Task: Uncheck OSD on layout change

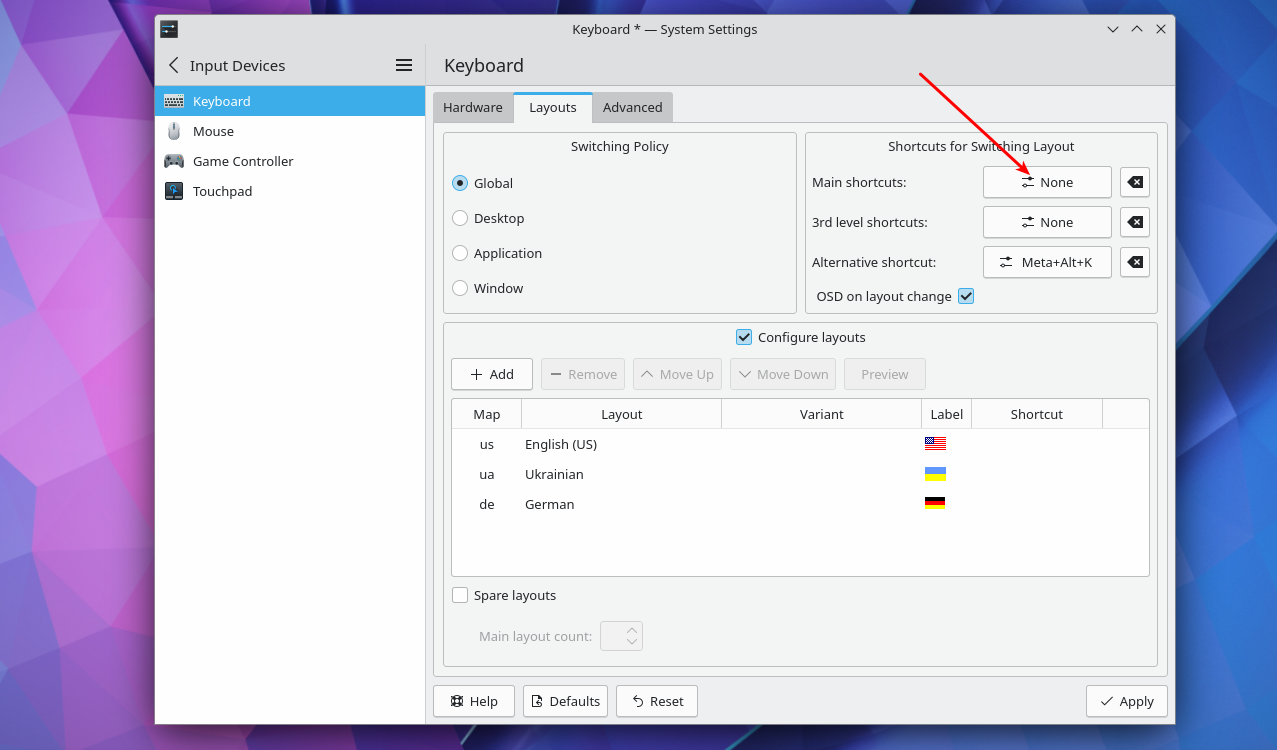Action: (x=965, y=296)
